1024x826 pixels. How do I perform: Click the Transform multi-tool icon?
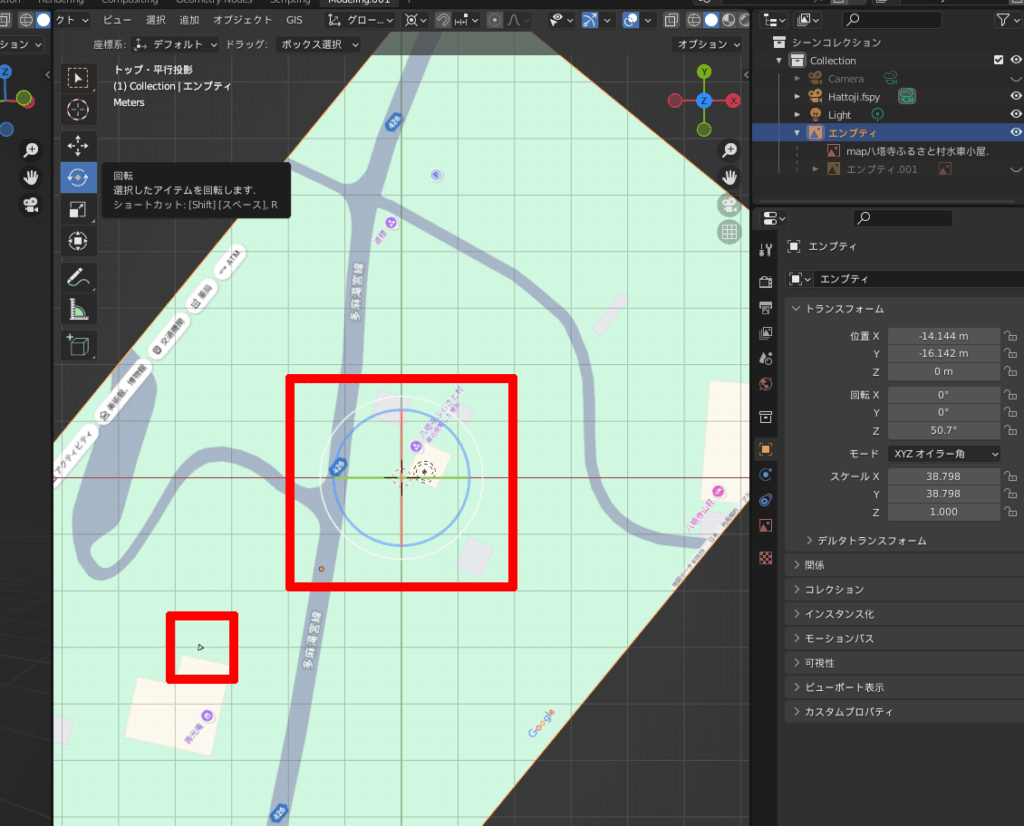pos(78,241)
